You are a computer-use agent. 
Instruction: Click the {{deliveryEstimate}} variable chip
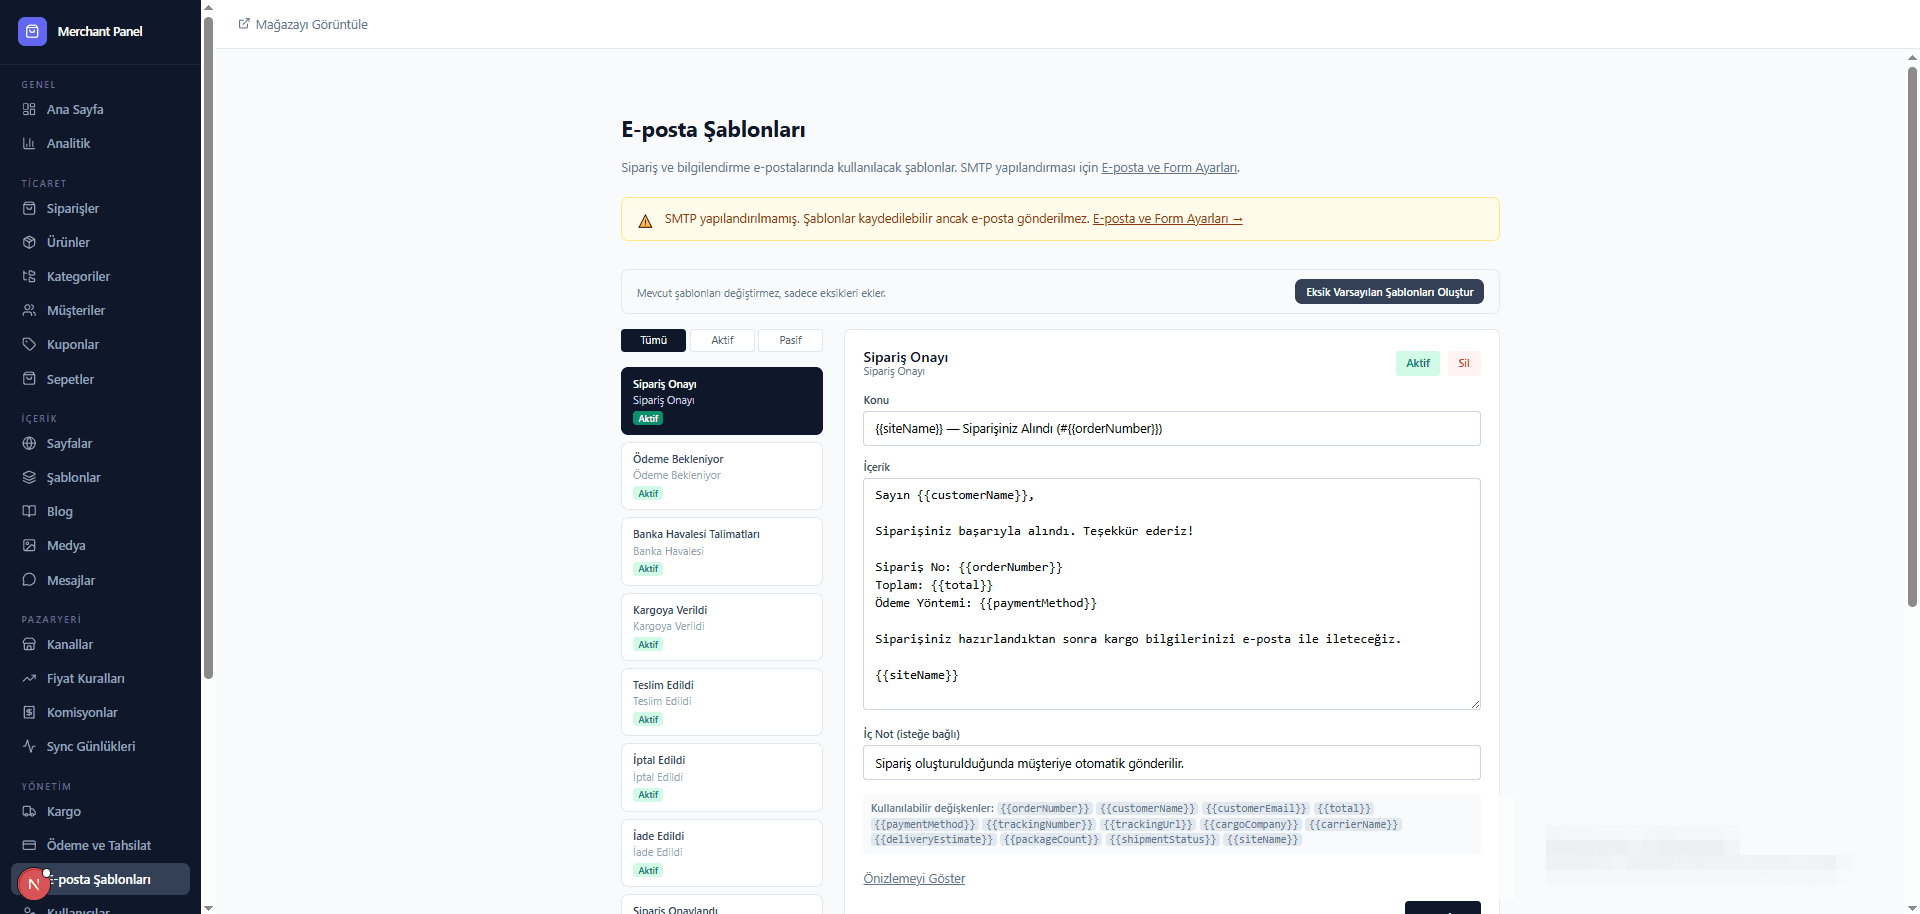click(933, 840)
